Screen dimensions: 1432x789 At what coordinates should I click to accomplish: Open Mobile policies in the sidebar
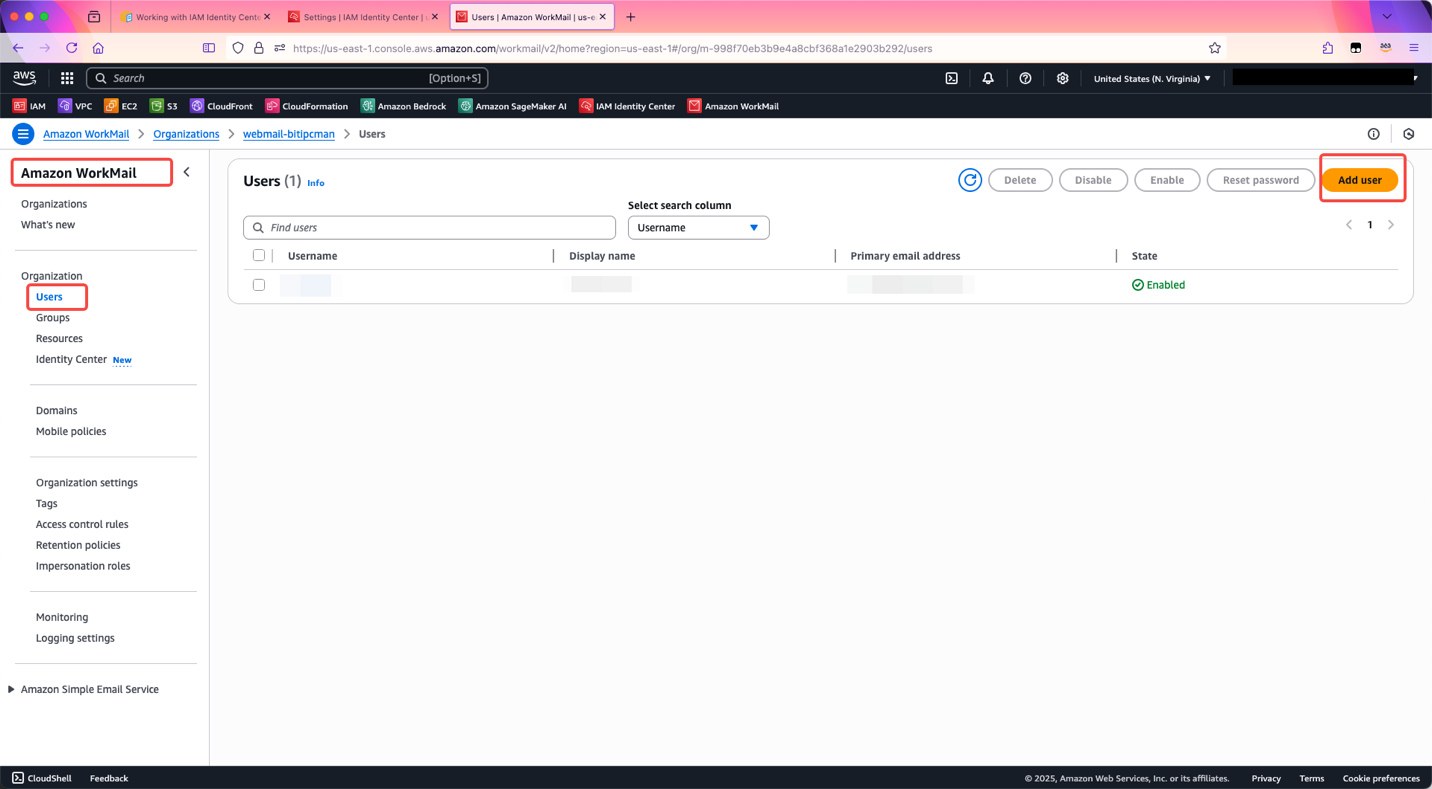(71, 432)
